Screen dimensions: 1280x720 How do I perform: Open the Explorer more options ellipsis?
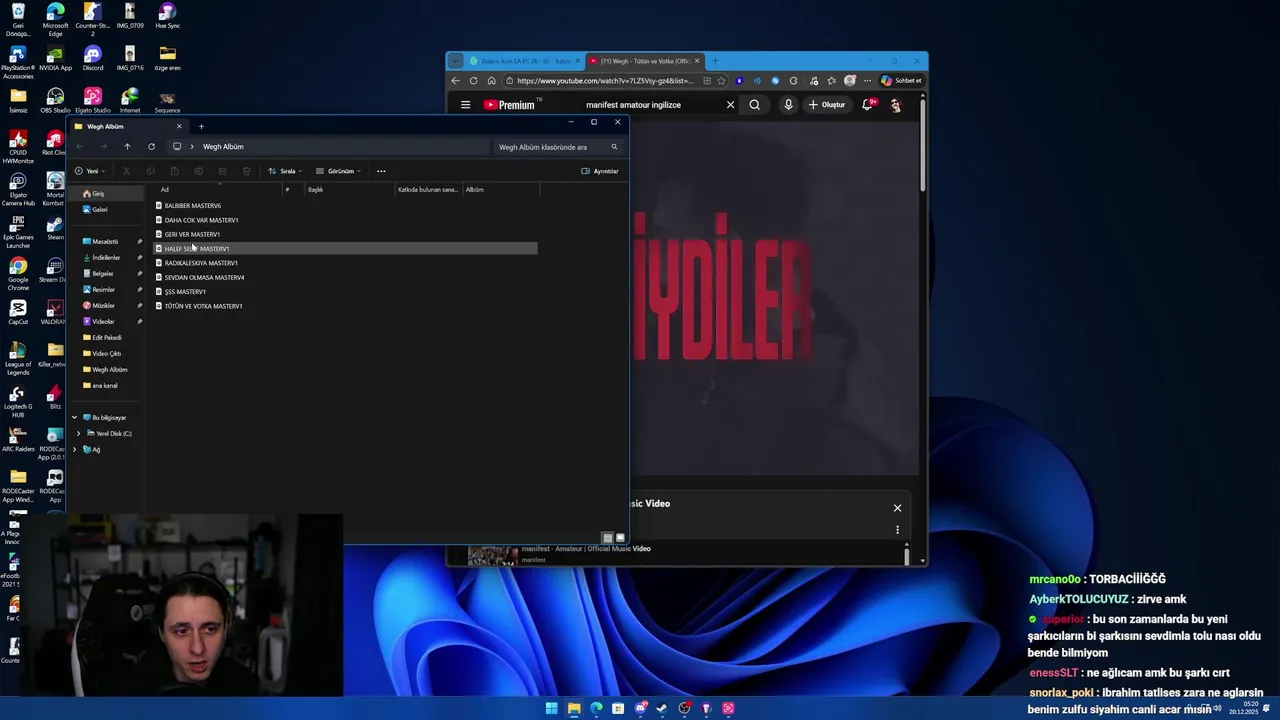click(x=381, y=171)
